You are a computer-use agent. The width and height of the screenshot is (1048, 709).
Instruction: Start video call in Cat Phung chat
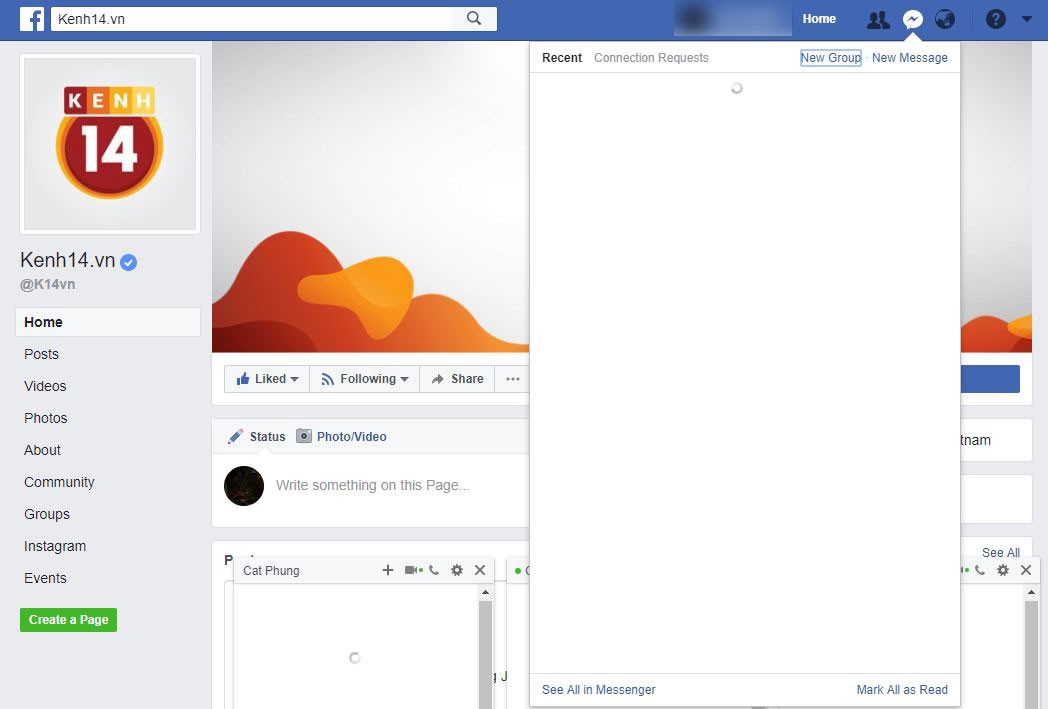coord(412,570)
